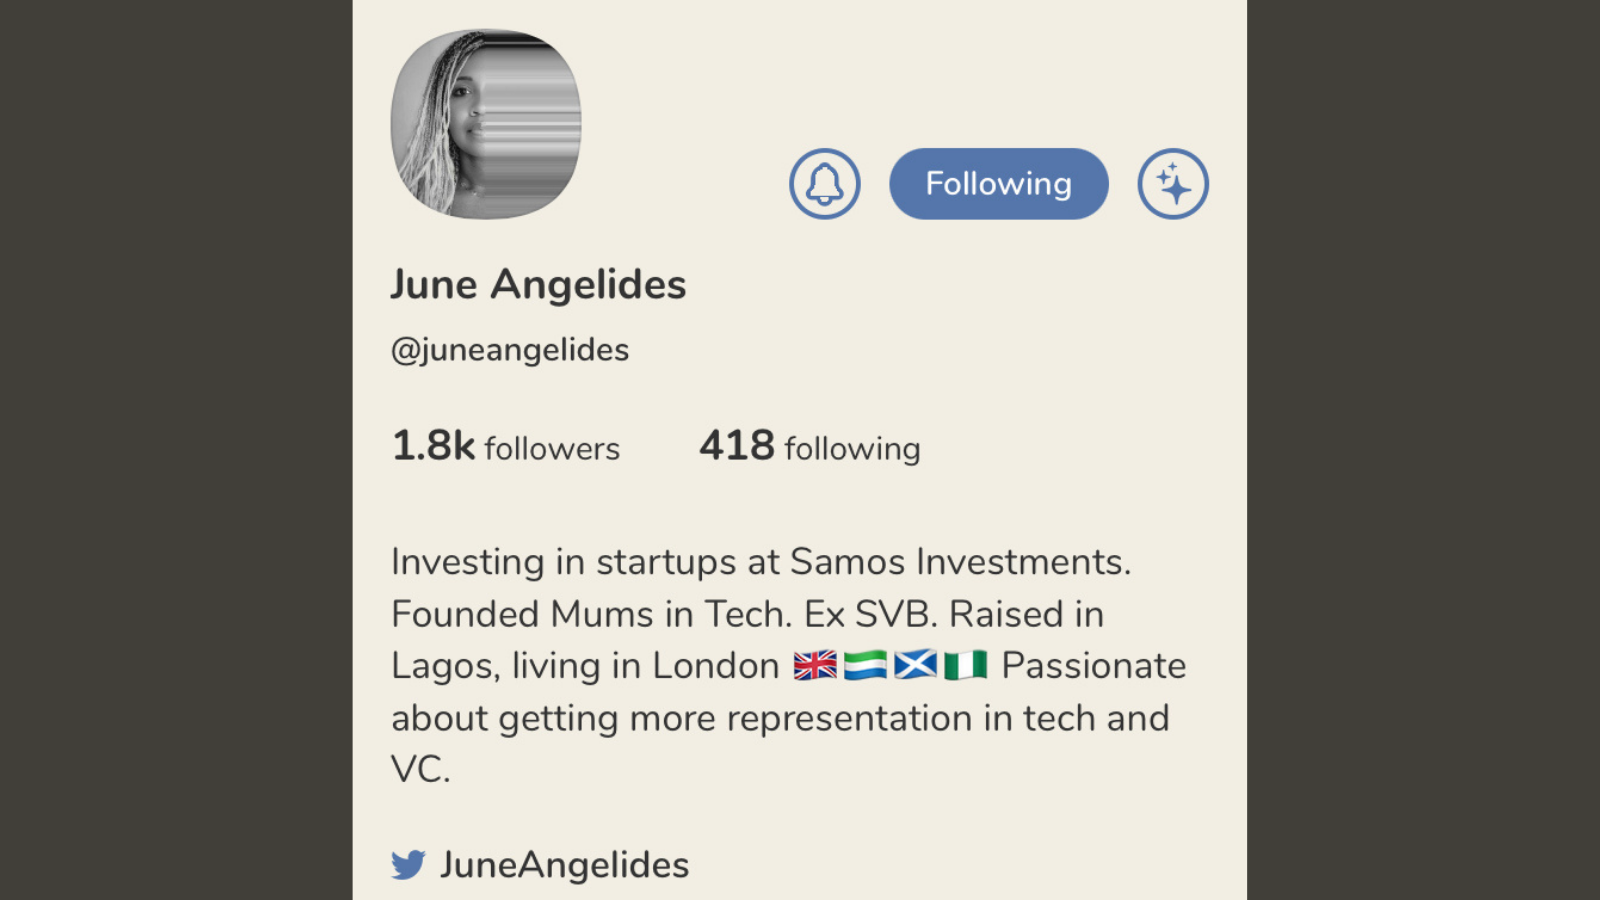The width and height of the screenshot is (1600, 900).
Task: View the 418 following list
Action: point(809,447)
